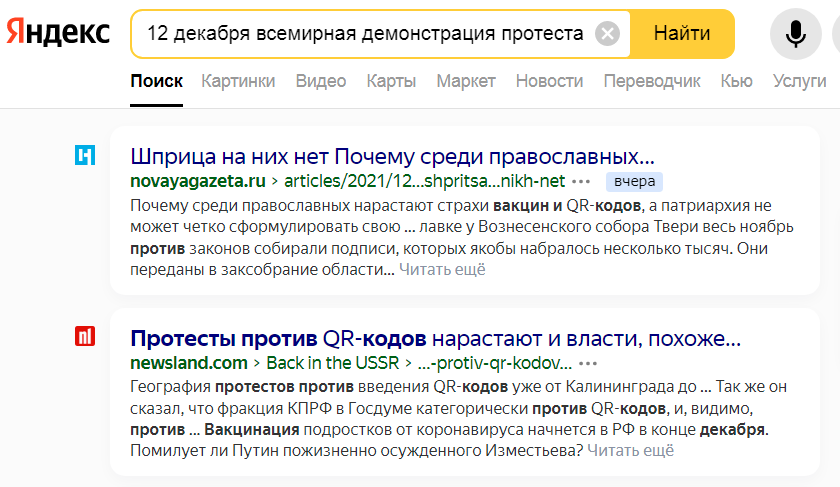Select the Переводчик tab

point(652,81)
